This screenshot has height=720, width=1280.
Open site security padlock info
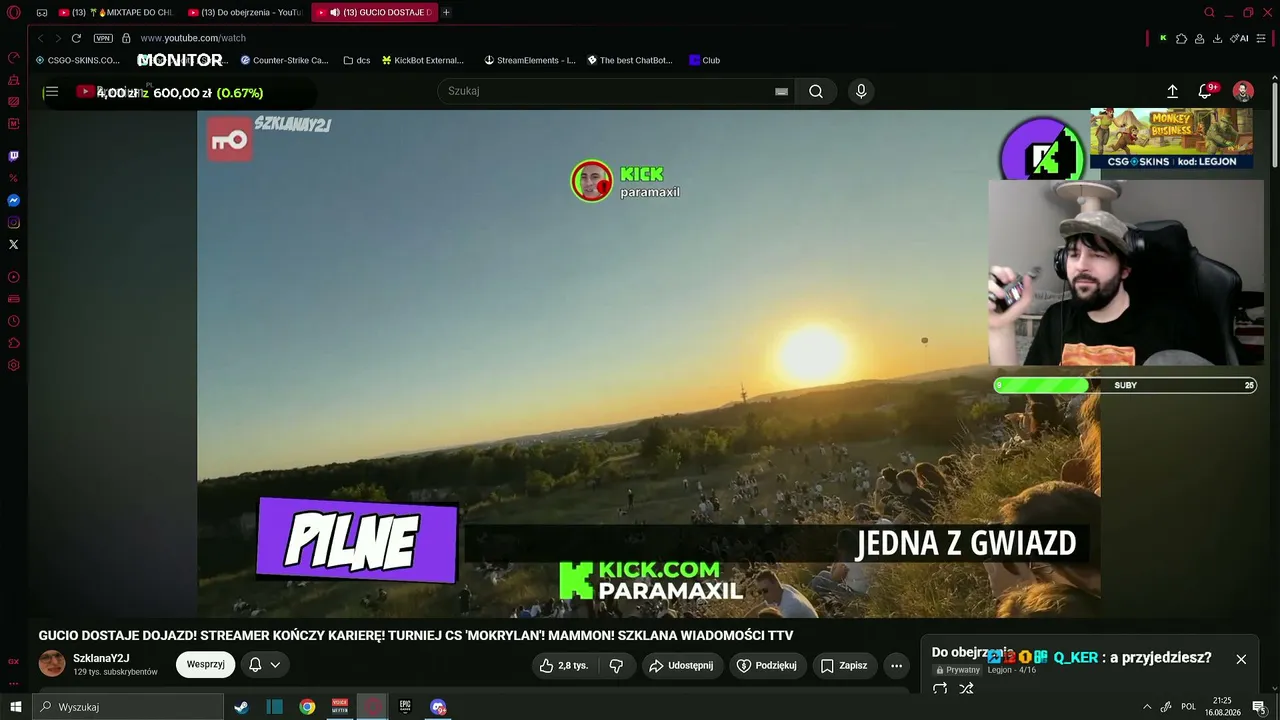[126, 38]
